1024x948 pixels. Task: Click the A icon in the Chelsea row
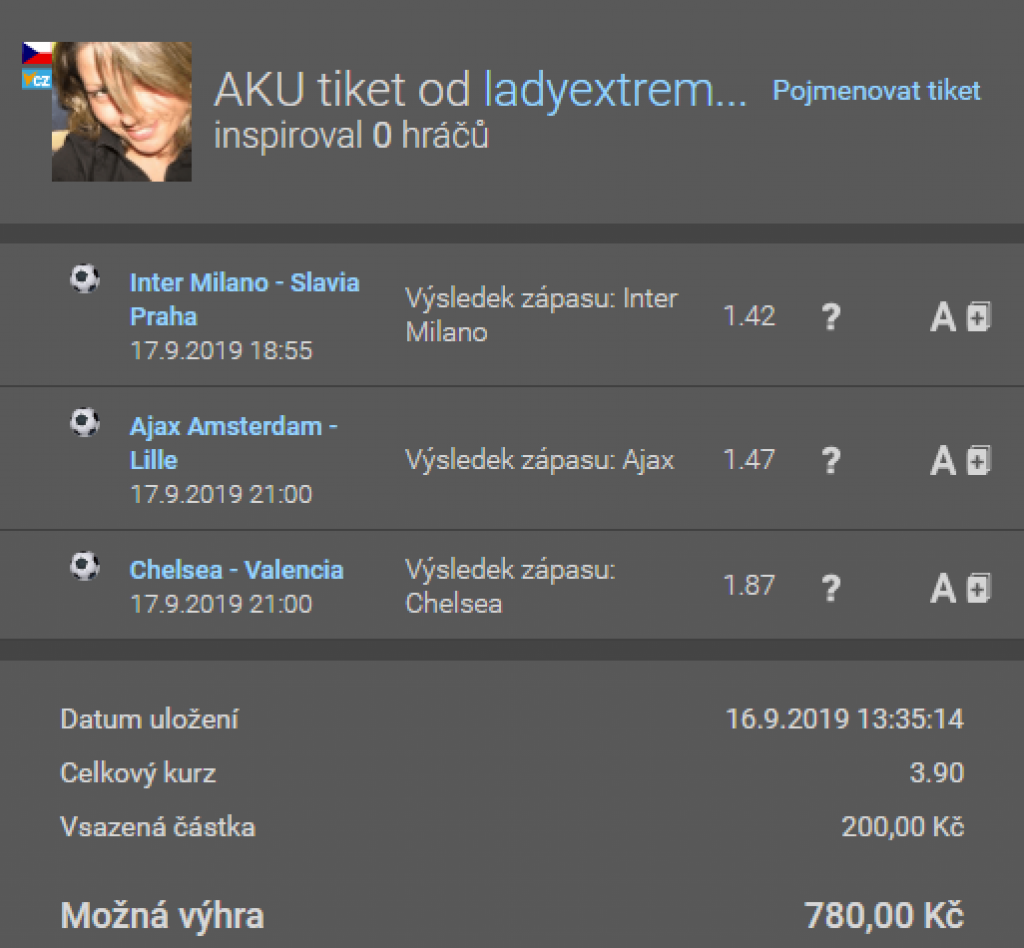942,589
